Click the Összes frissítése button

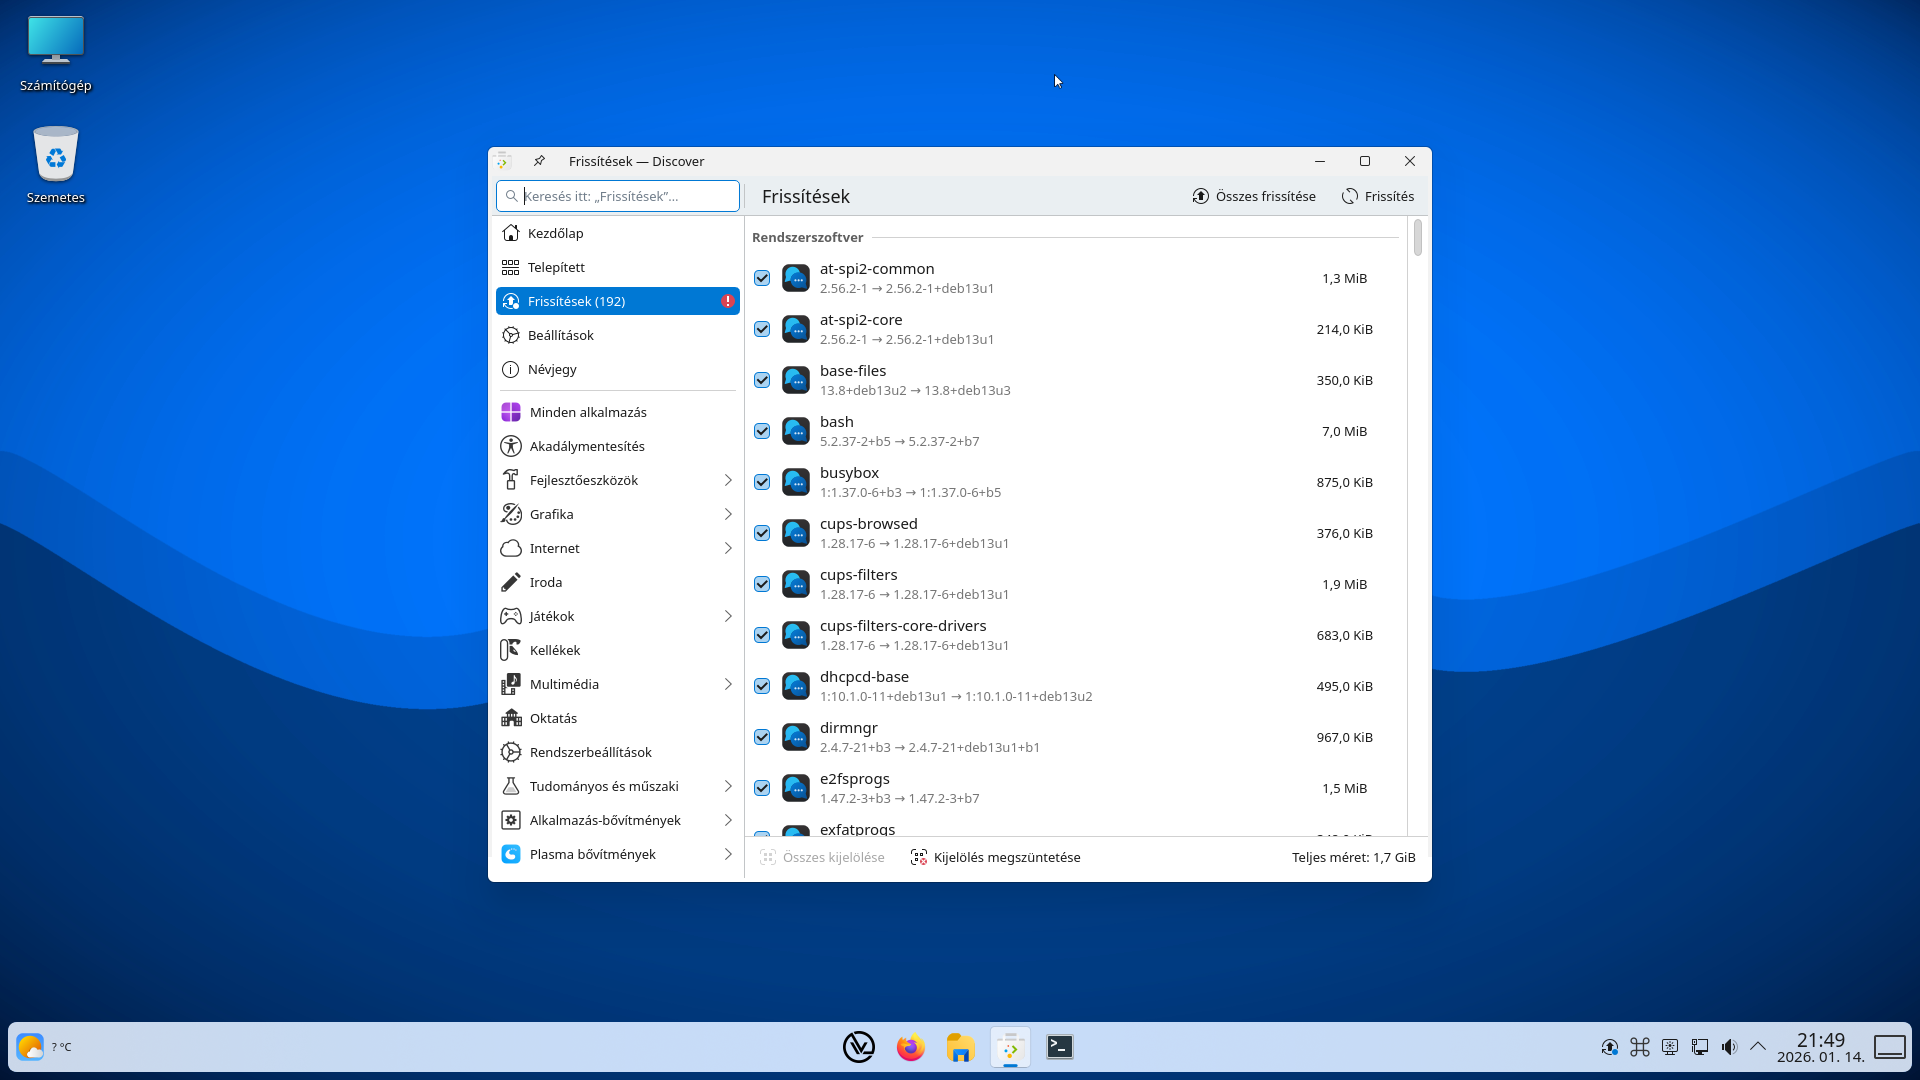pyautogui.click(x=1254, y=196)
